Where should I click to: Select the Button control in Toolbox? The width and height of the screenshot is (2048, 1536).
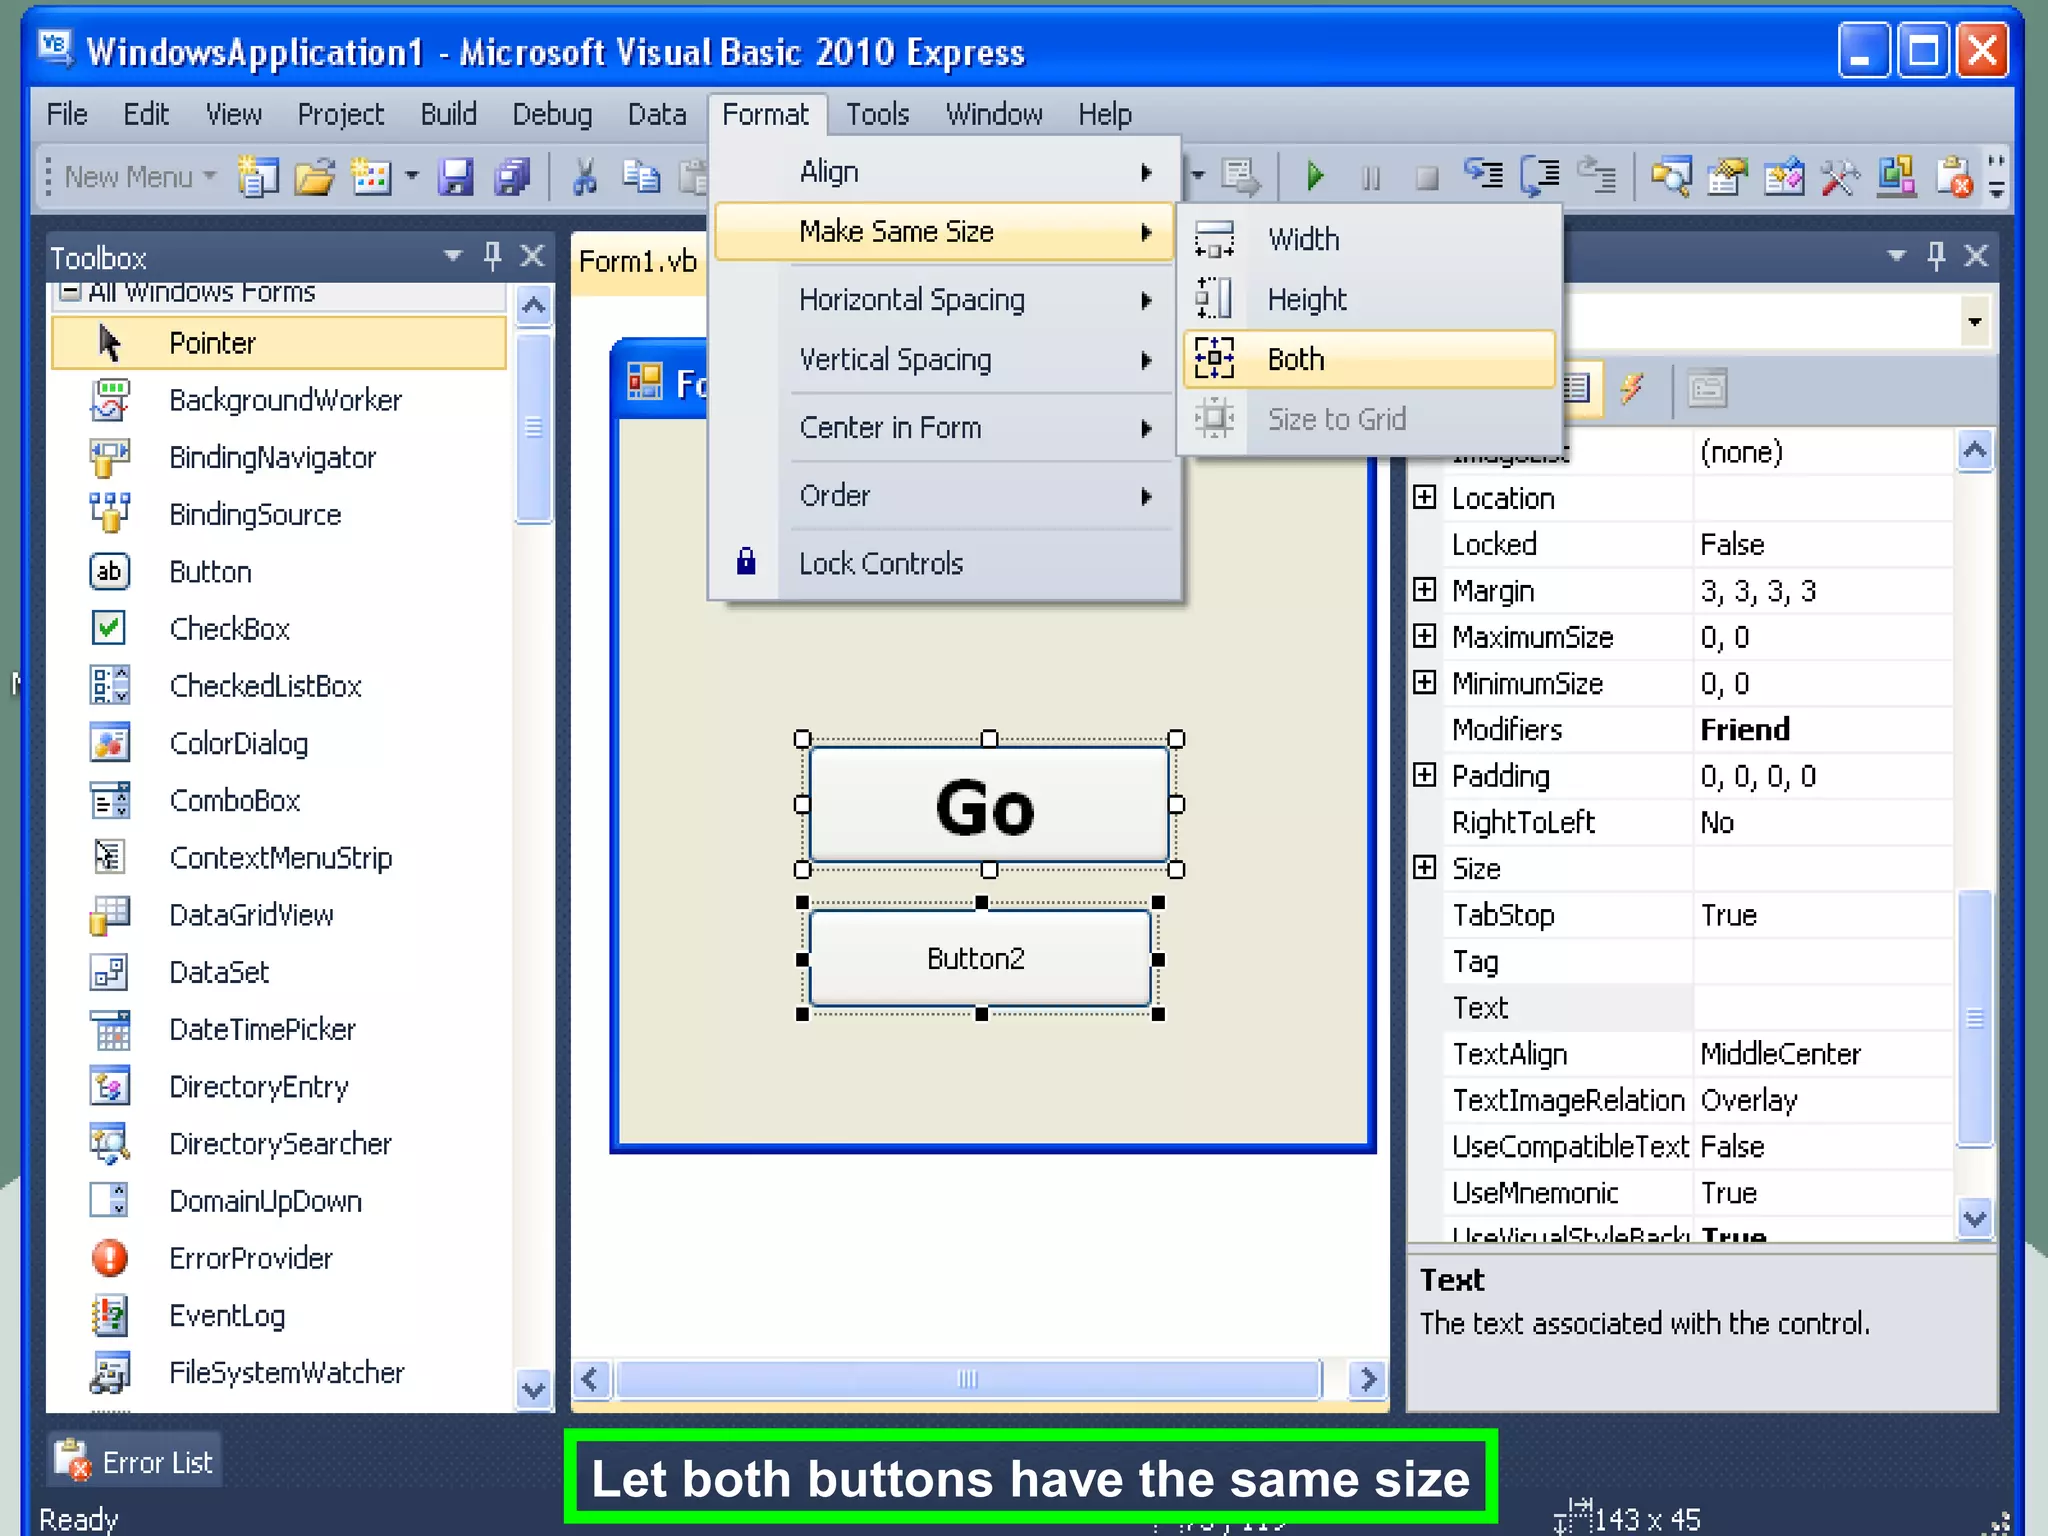210,572
